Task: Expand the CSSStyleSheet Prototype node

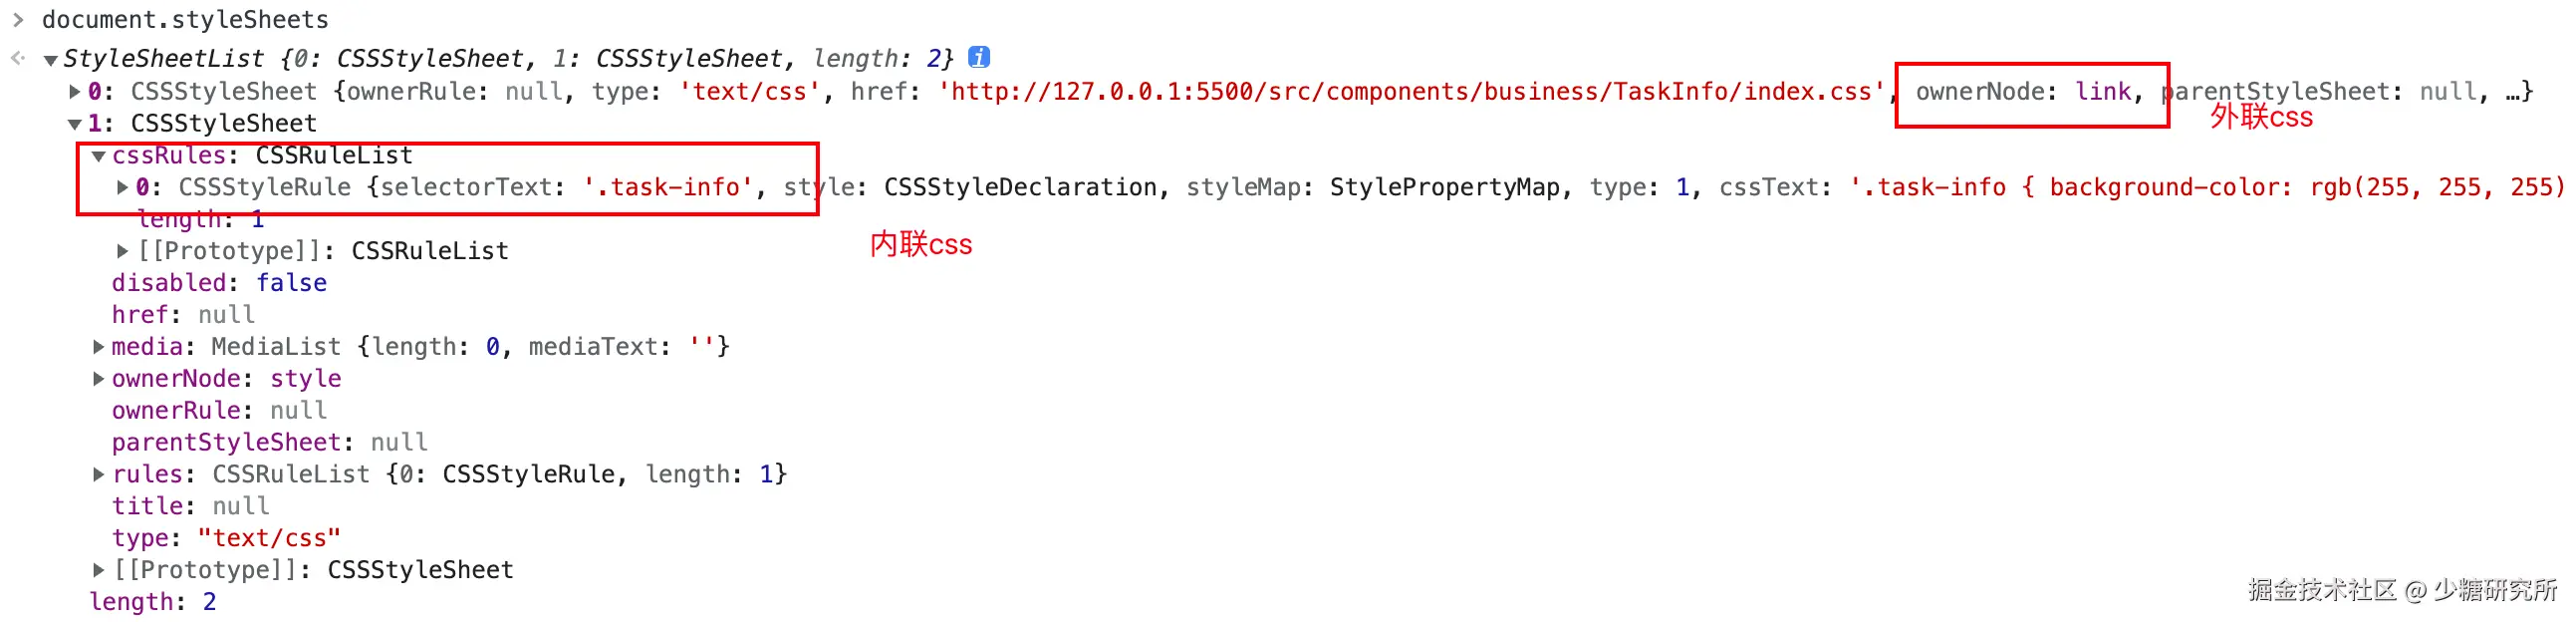Action: point(98,570)
